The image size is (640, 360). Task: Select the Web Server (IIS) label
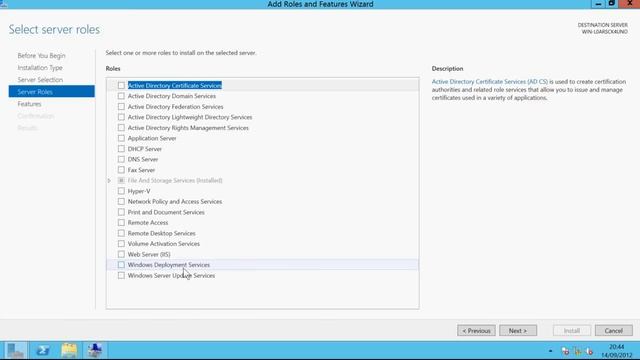tap(149, 254)
